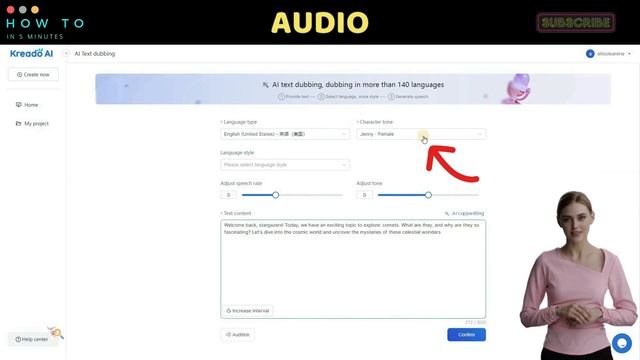Open the chat support bubble icon

(622, 343)
